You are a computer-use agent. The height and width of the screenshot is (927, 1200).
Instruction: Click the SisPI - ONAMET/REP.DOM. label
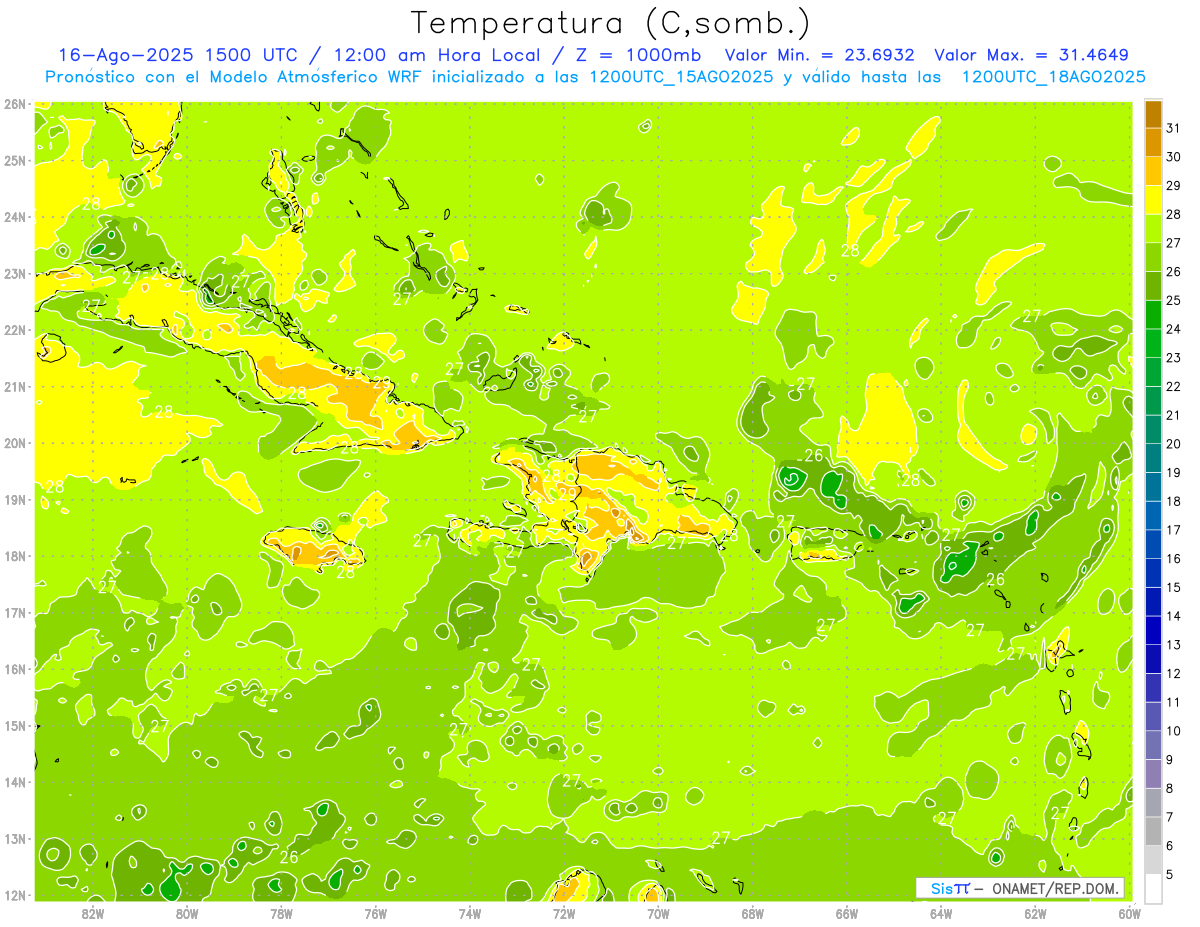[x=1020, y=888]
